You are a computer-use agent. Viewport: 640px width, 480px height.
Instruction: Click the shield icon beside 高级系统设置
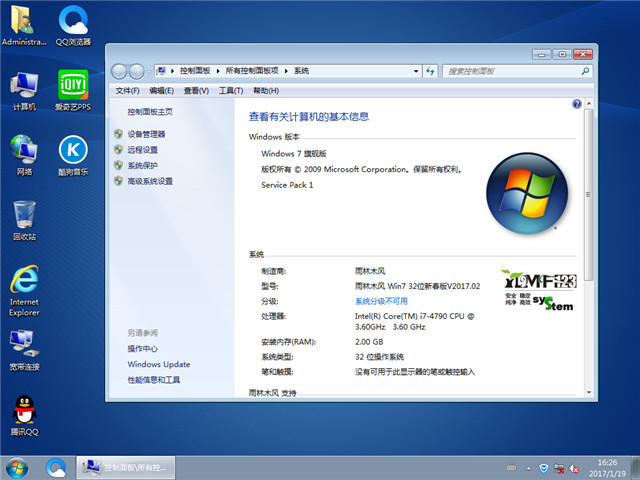pos(118,181)
